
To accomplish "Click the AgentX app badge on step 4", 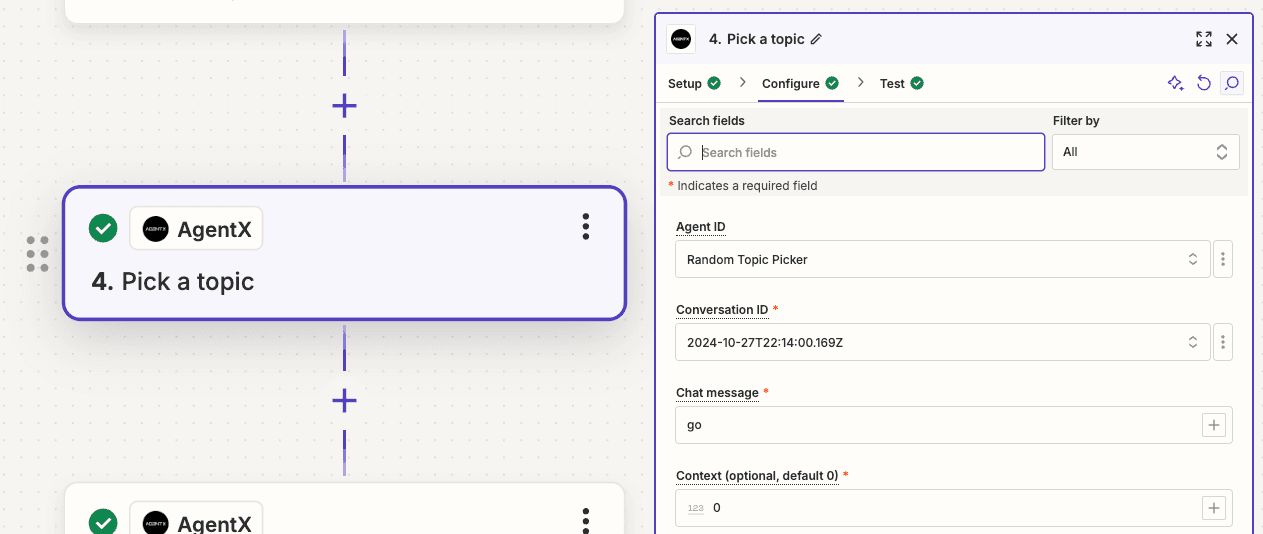I will click(197, 229).
